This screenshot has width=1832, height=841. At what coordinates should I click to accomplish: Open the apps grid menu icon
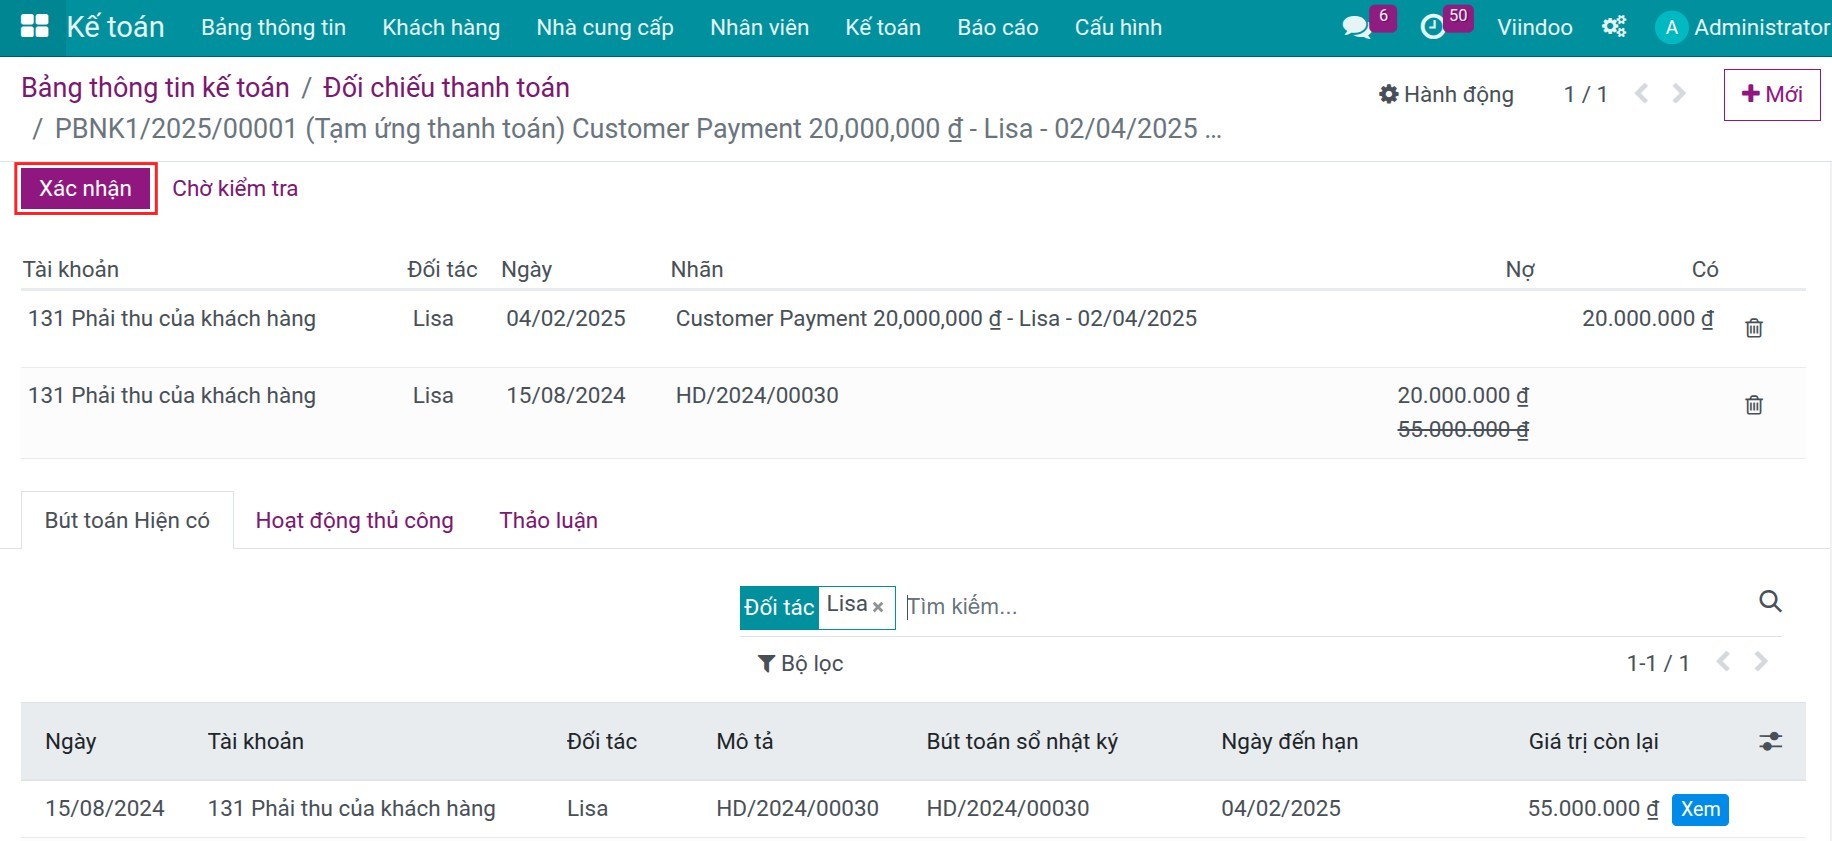[34, 27]
